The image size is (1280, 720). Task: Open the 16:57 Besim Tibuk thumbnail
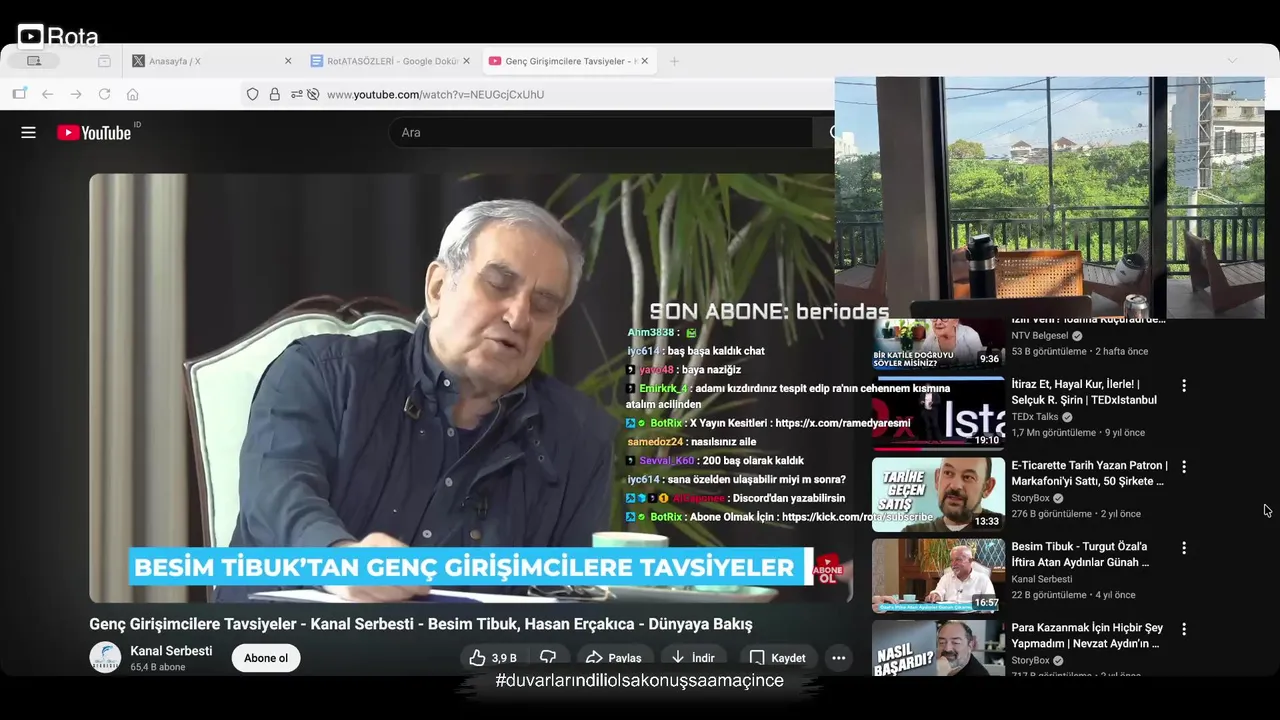click(938, 576)
